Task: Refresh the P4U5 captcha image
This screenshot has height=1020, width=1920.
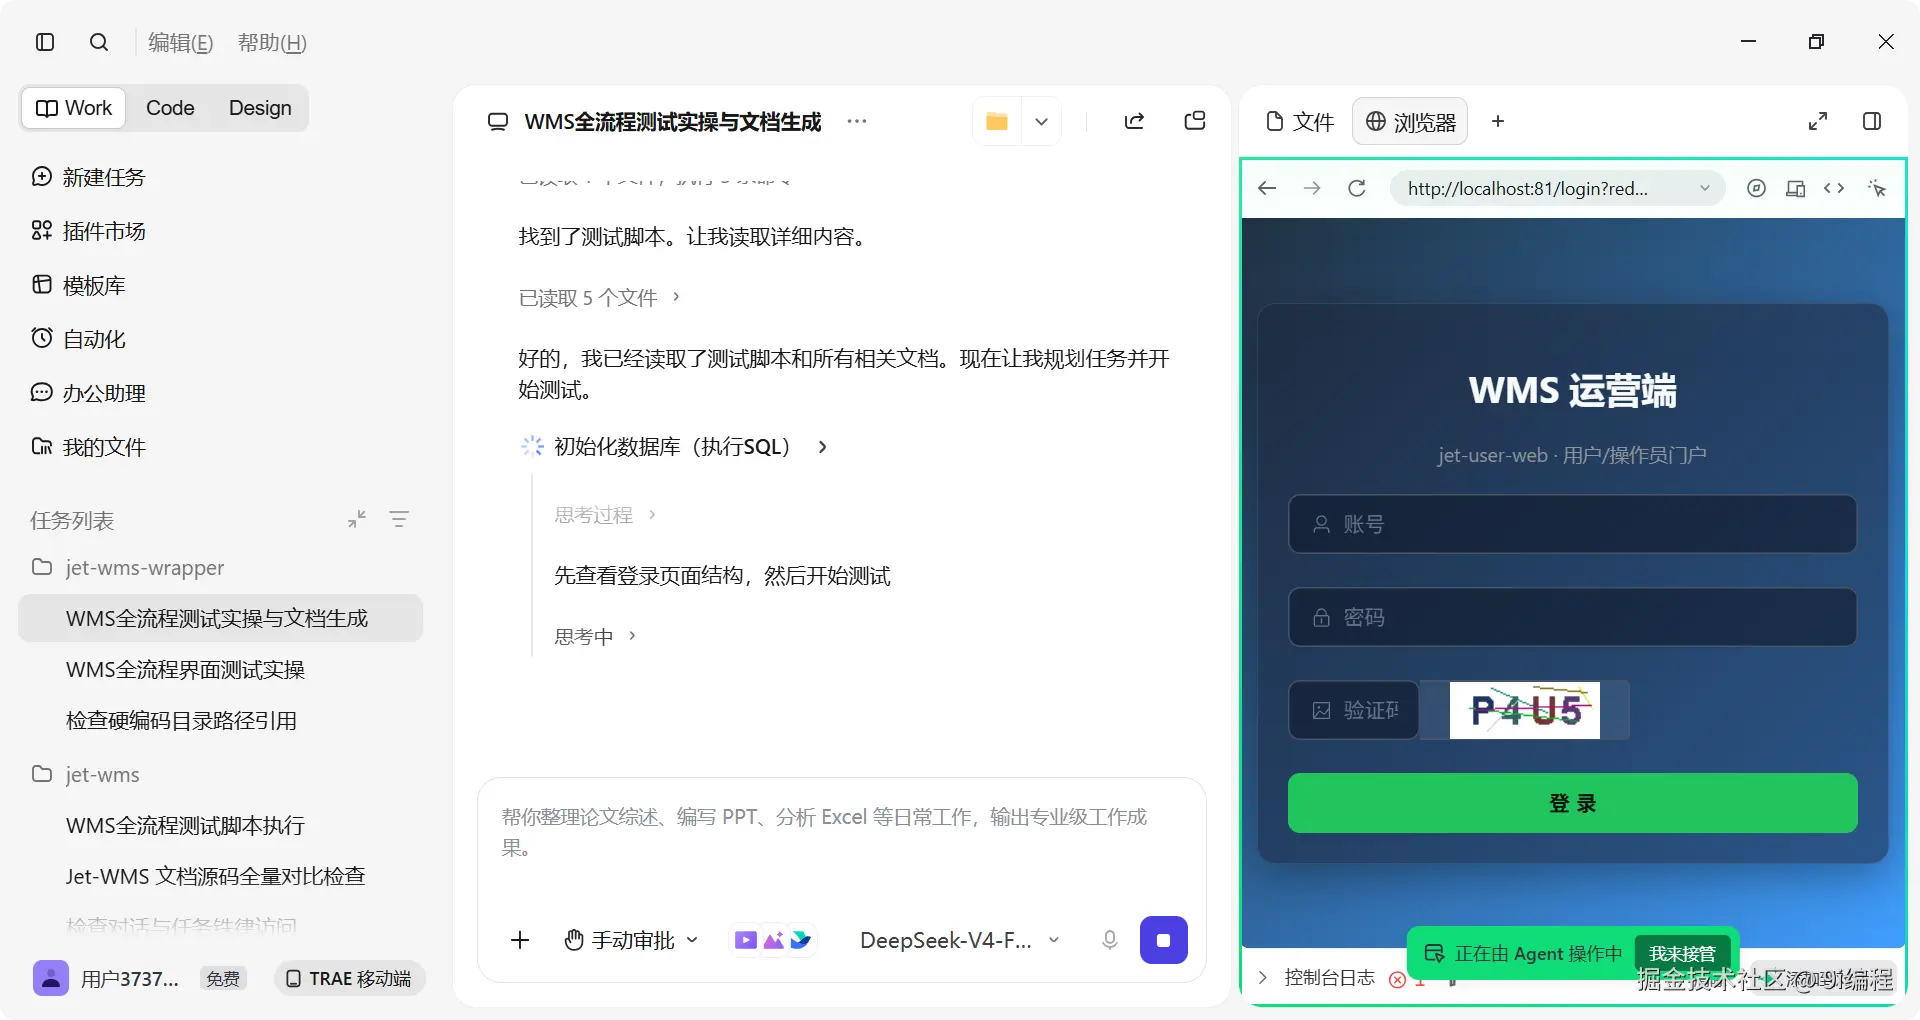Action: [1524, 710]
